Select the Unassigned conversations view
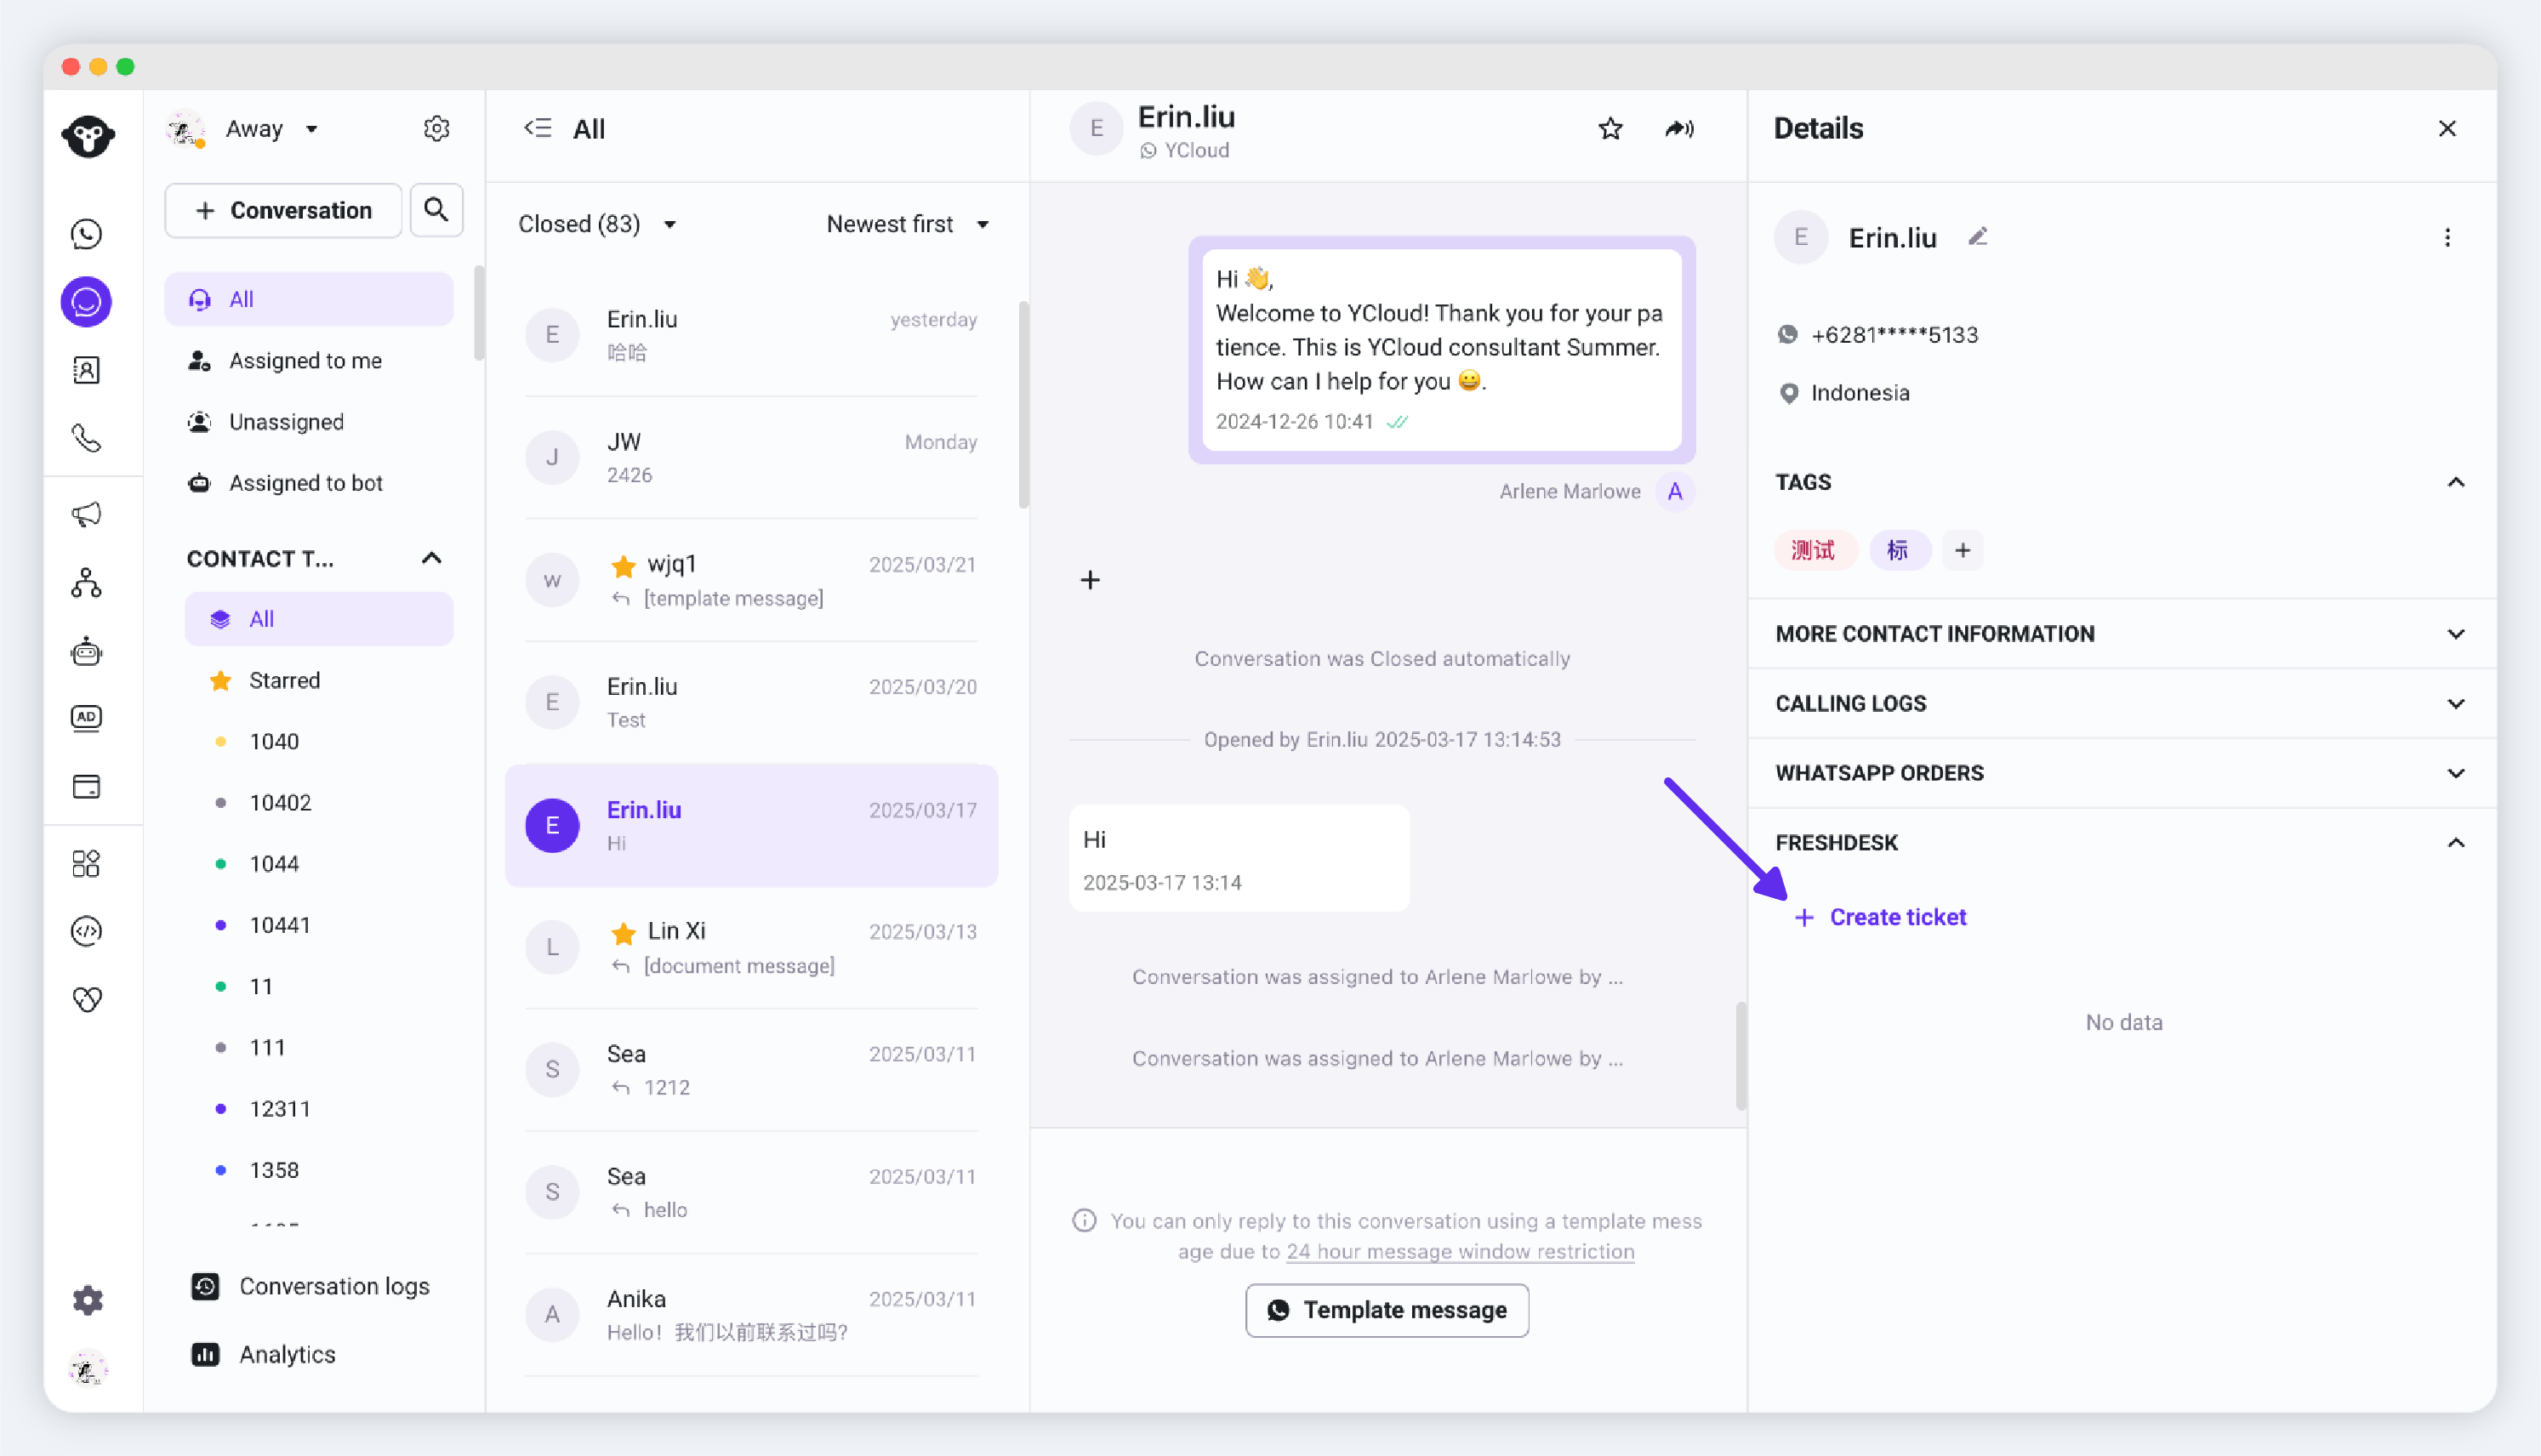The height and width of the screenshot is (1456, 2541). pos(286,422)
